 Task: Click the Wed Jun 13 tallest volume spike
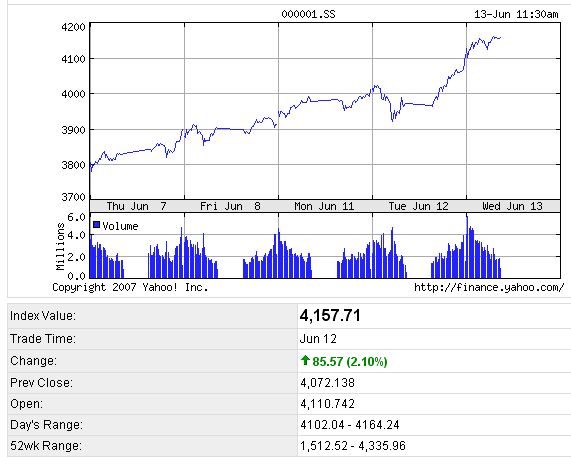click(x=467, y=247)
